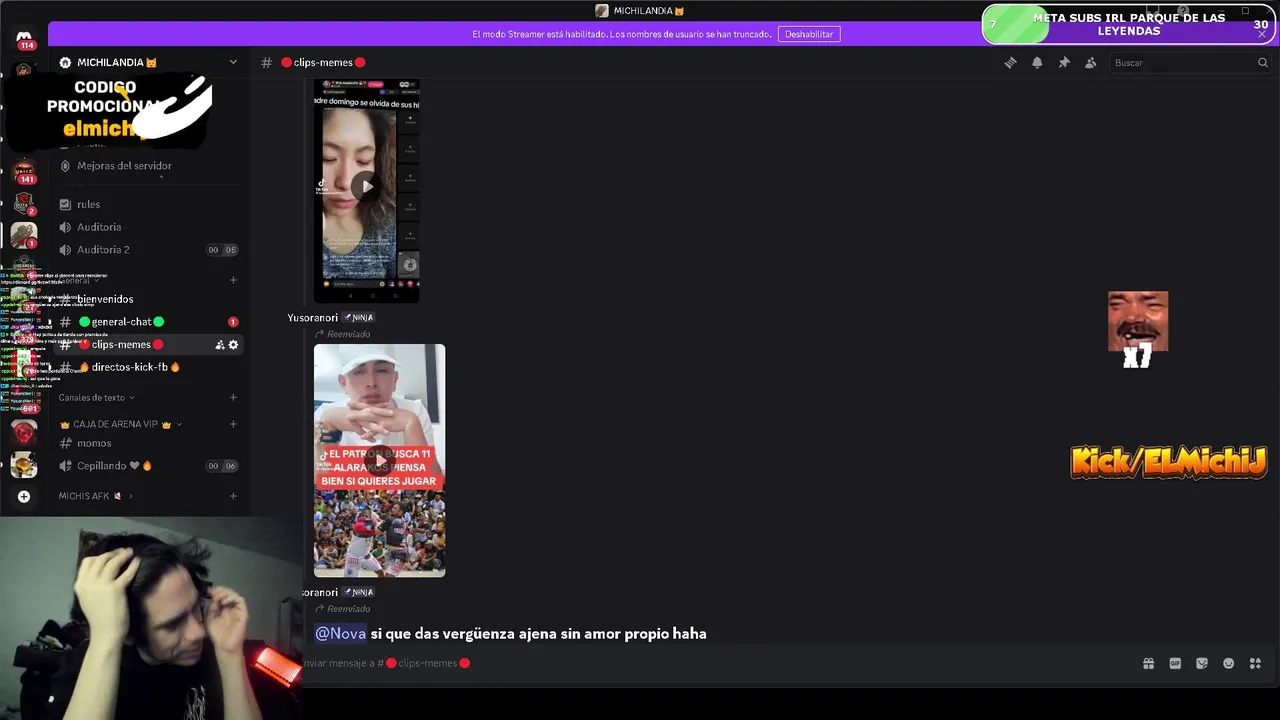
Task: Click the 00 05 counter on Auditoria 2
Action: 222,250
